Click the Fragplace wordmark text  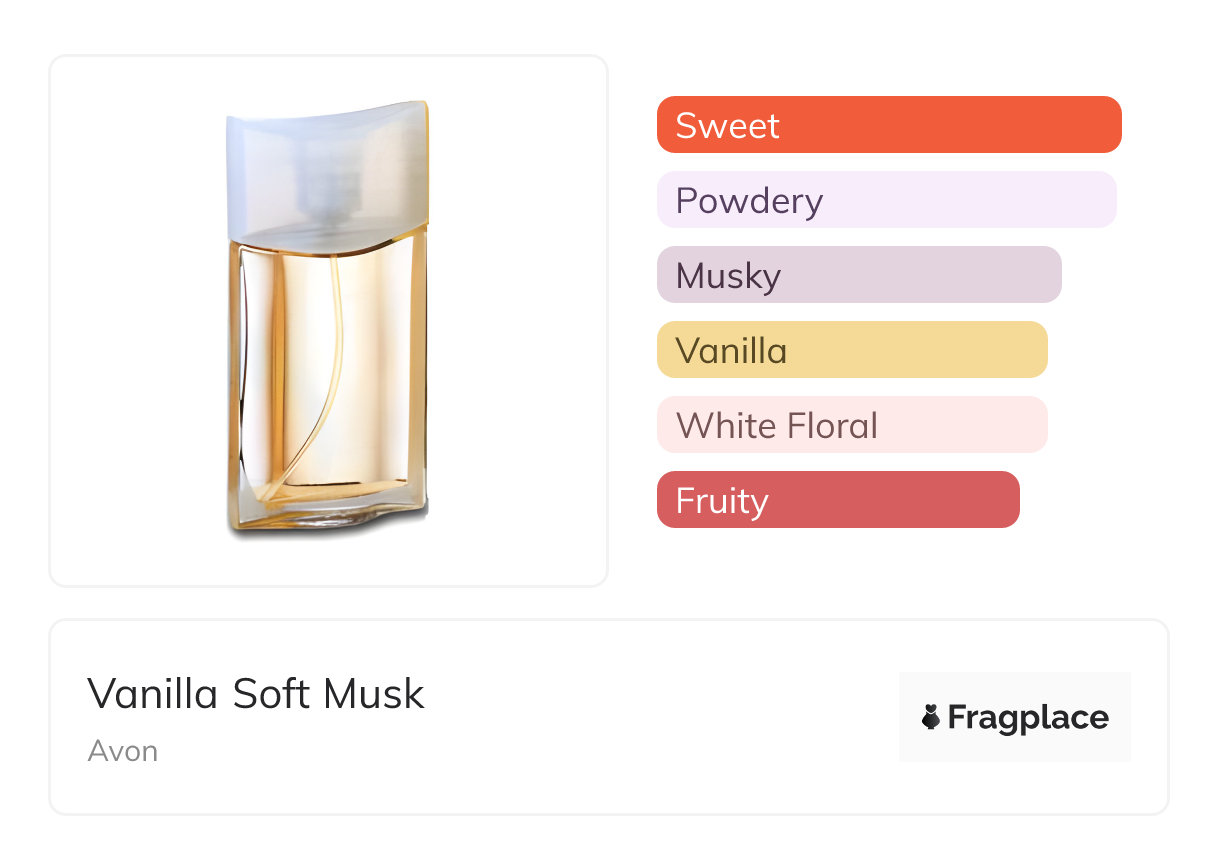coord(1028,718)
